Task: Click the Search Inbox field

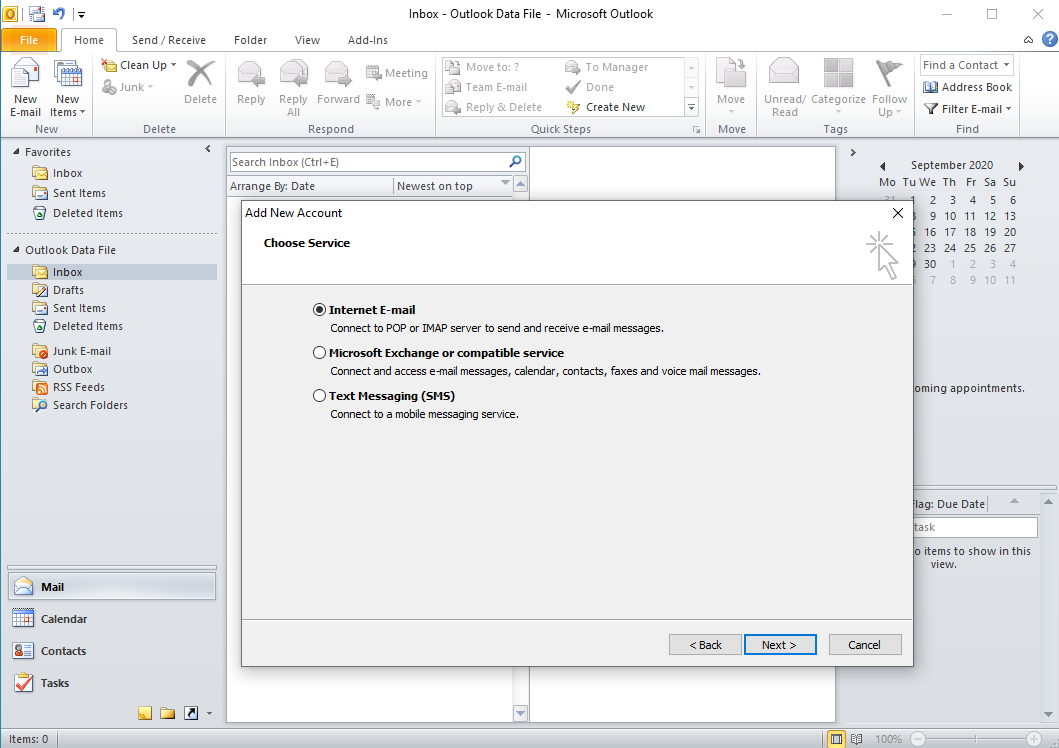Action: (377, 162)
